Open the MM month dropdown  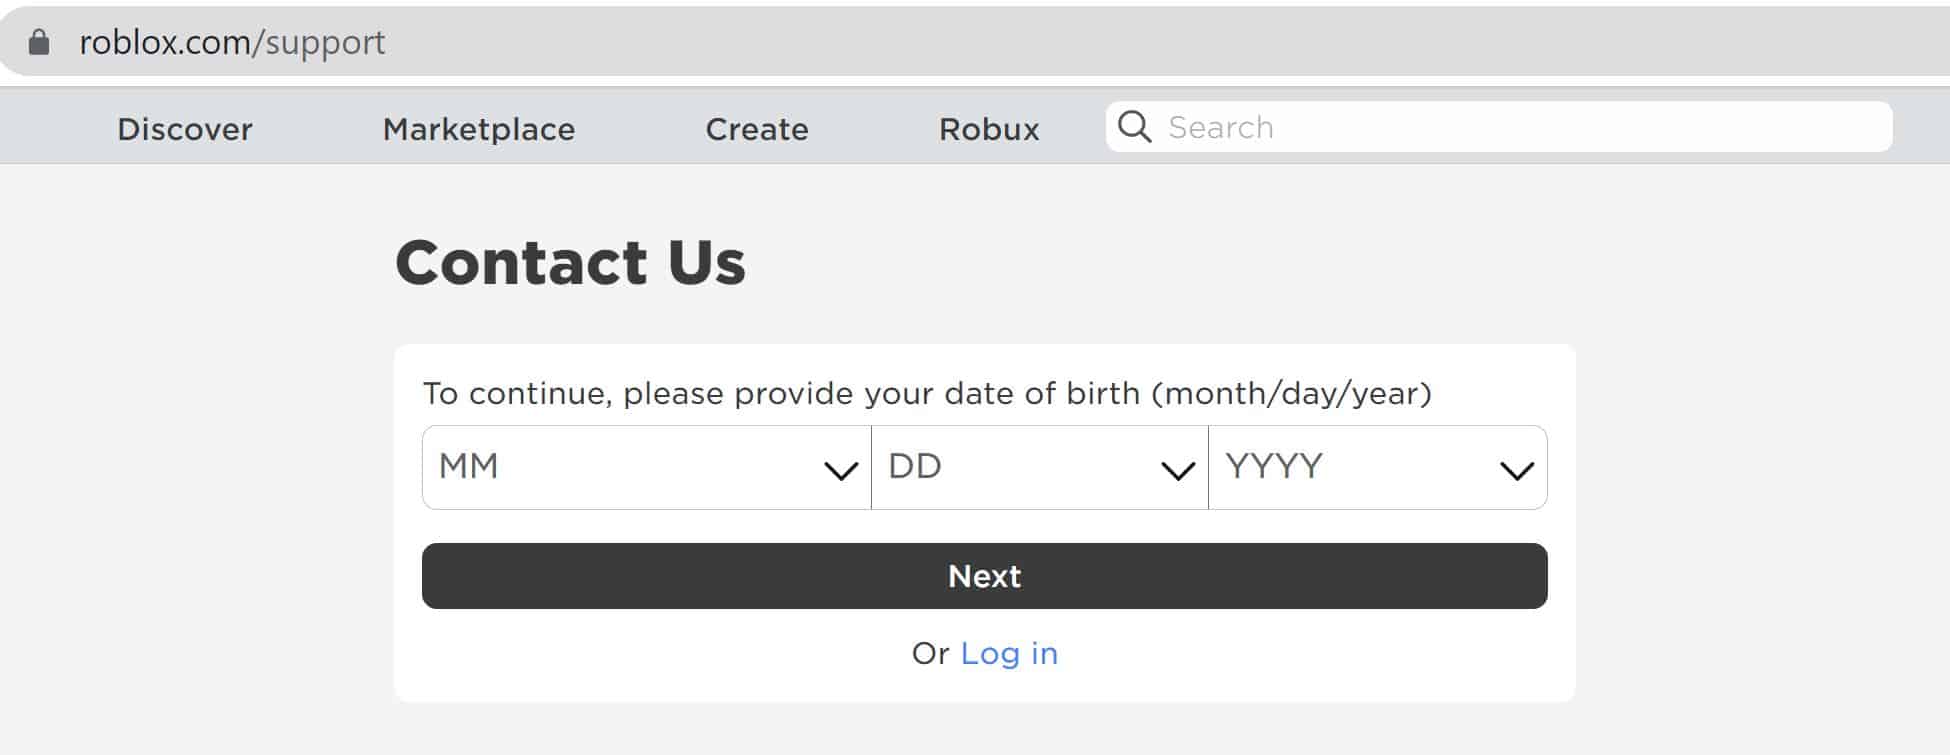(x=647, y=467)
